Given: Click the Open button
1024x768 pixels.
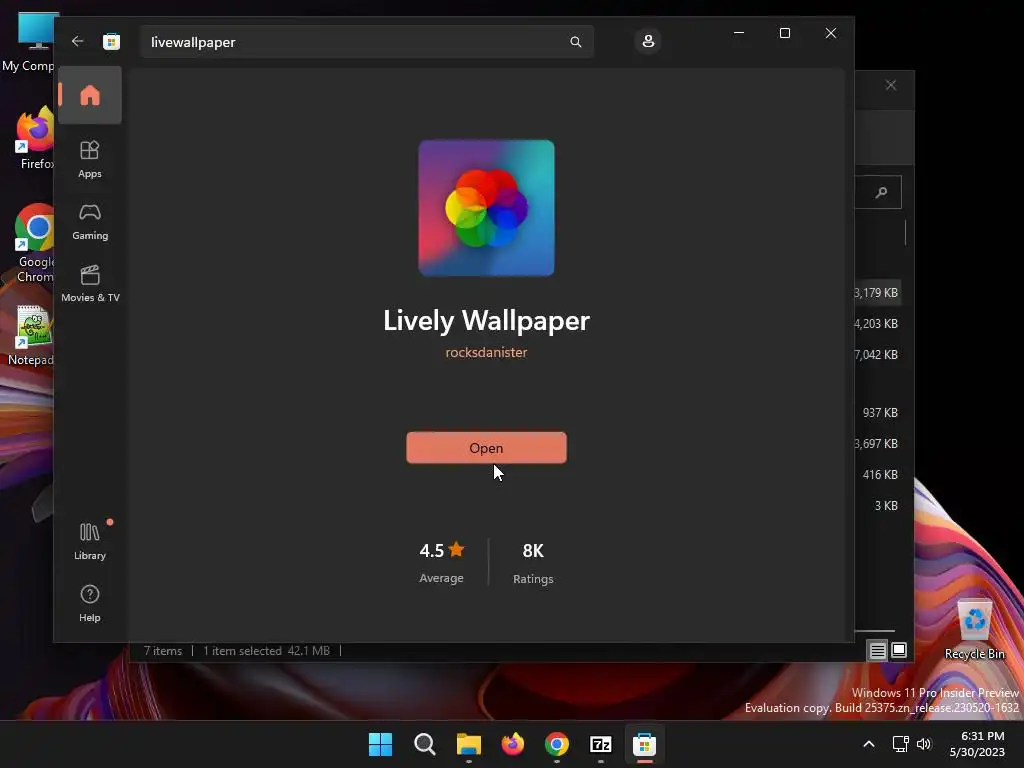Looking at the screenshot, I should point(487,448).
